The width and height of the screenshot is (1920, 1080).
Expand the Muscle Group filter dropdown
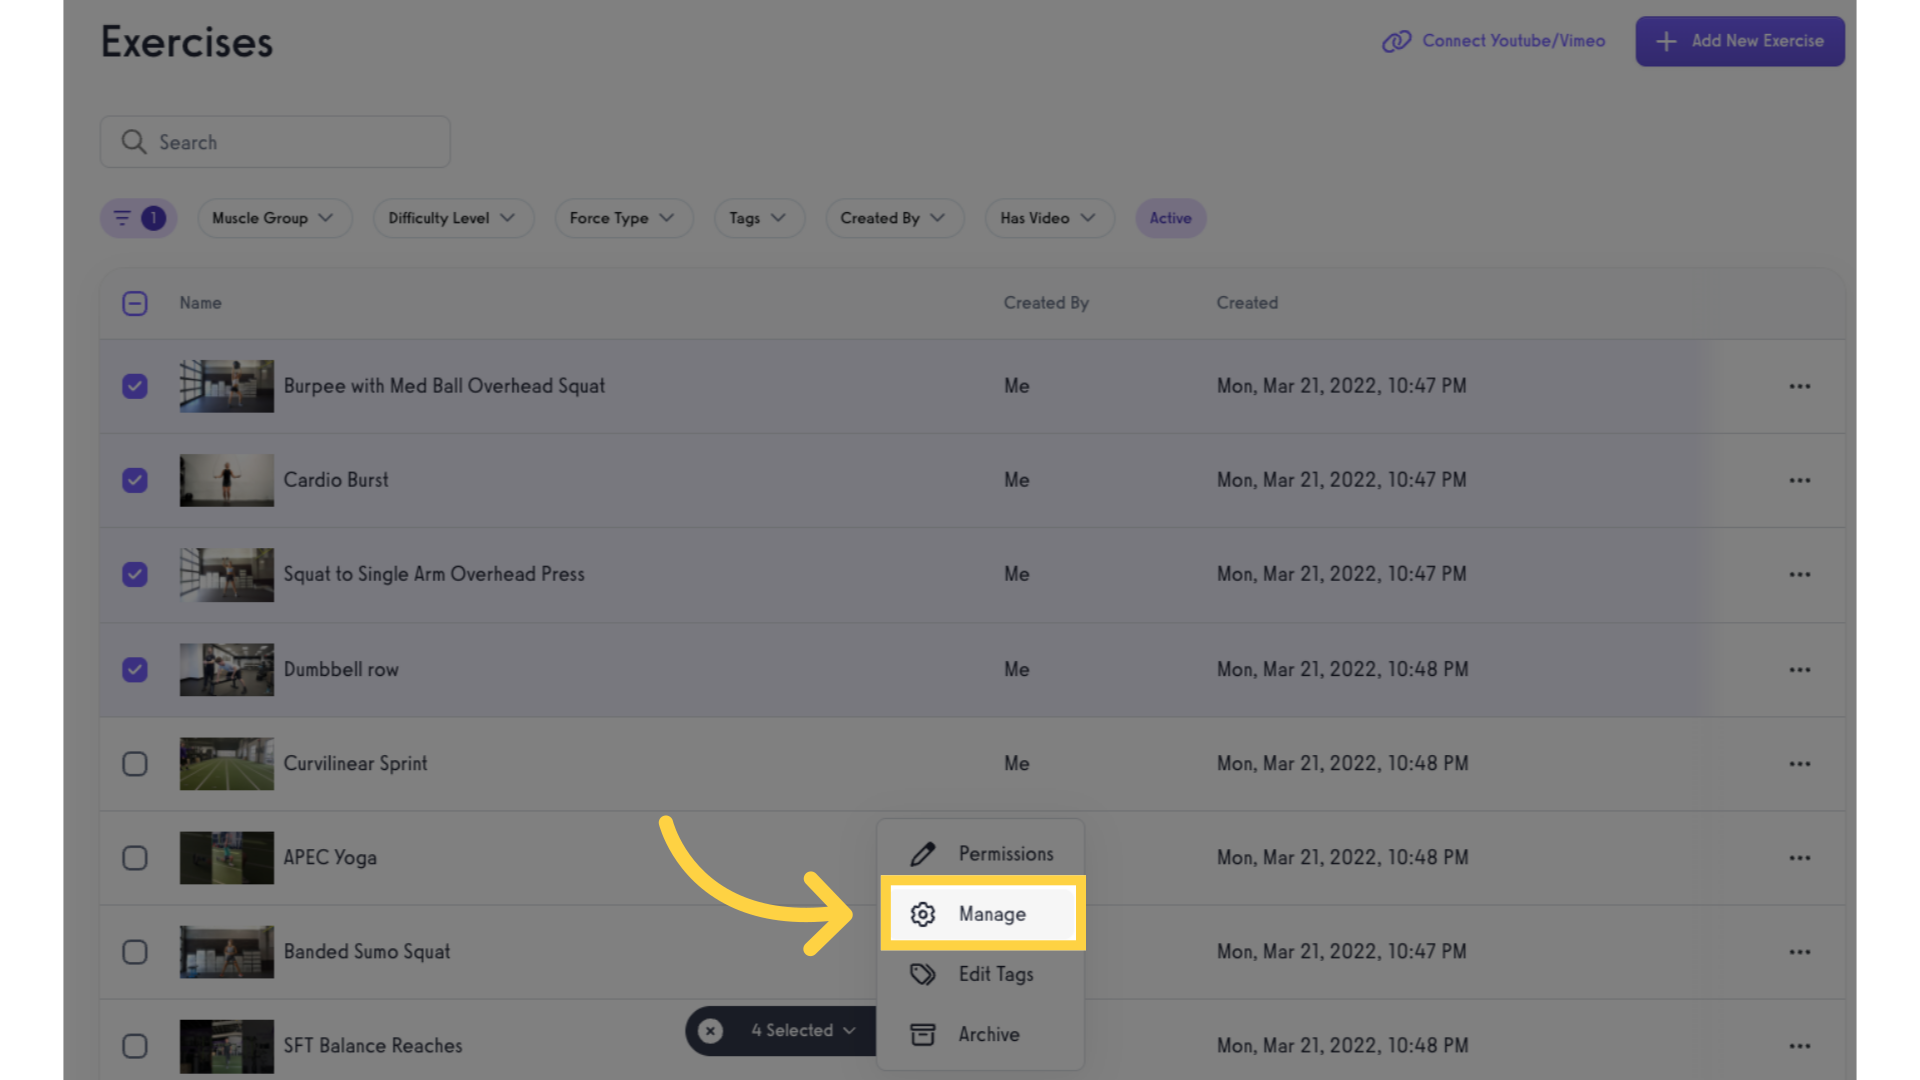[x=273, y=218]
